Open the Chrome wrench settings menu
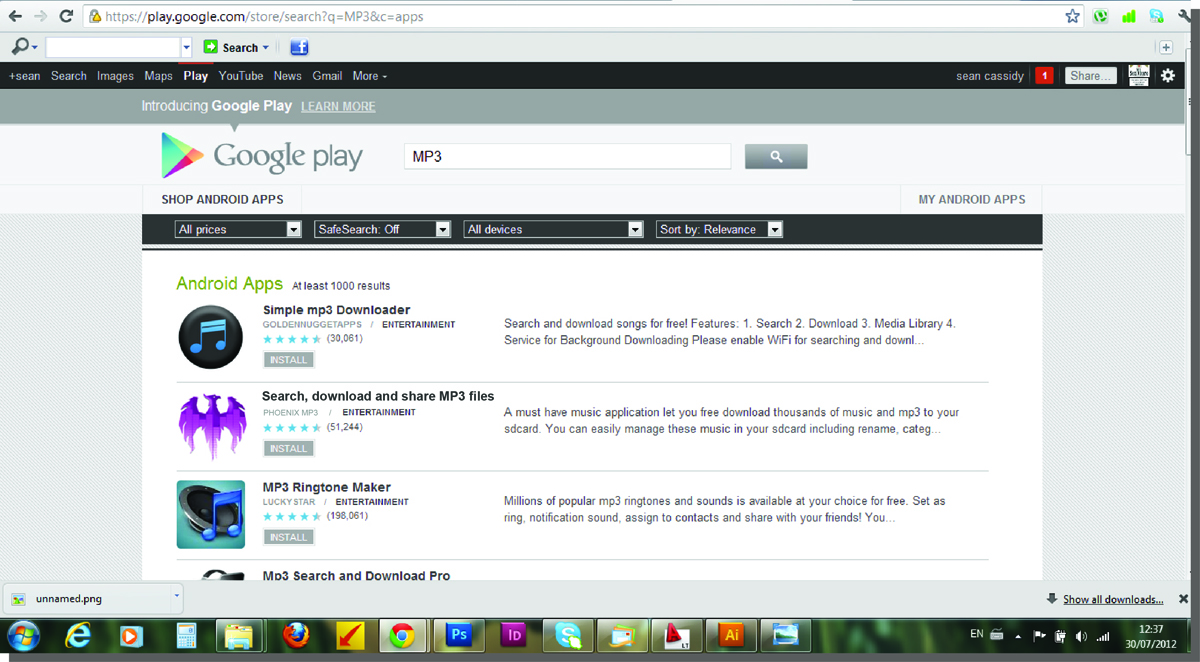Image resolution: width=1200 pixels, height=662 pixels. point(1184,16)
